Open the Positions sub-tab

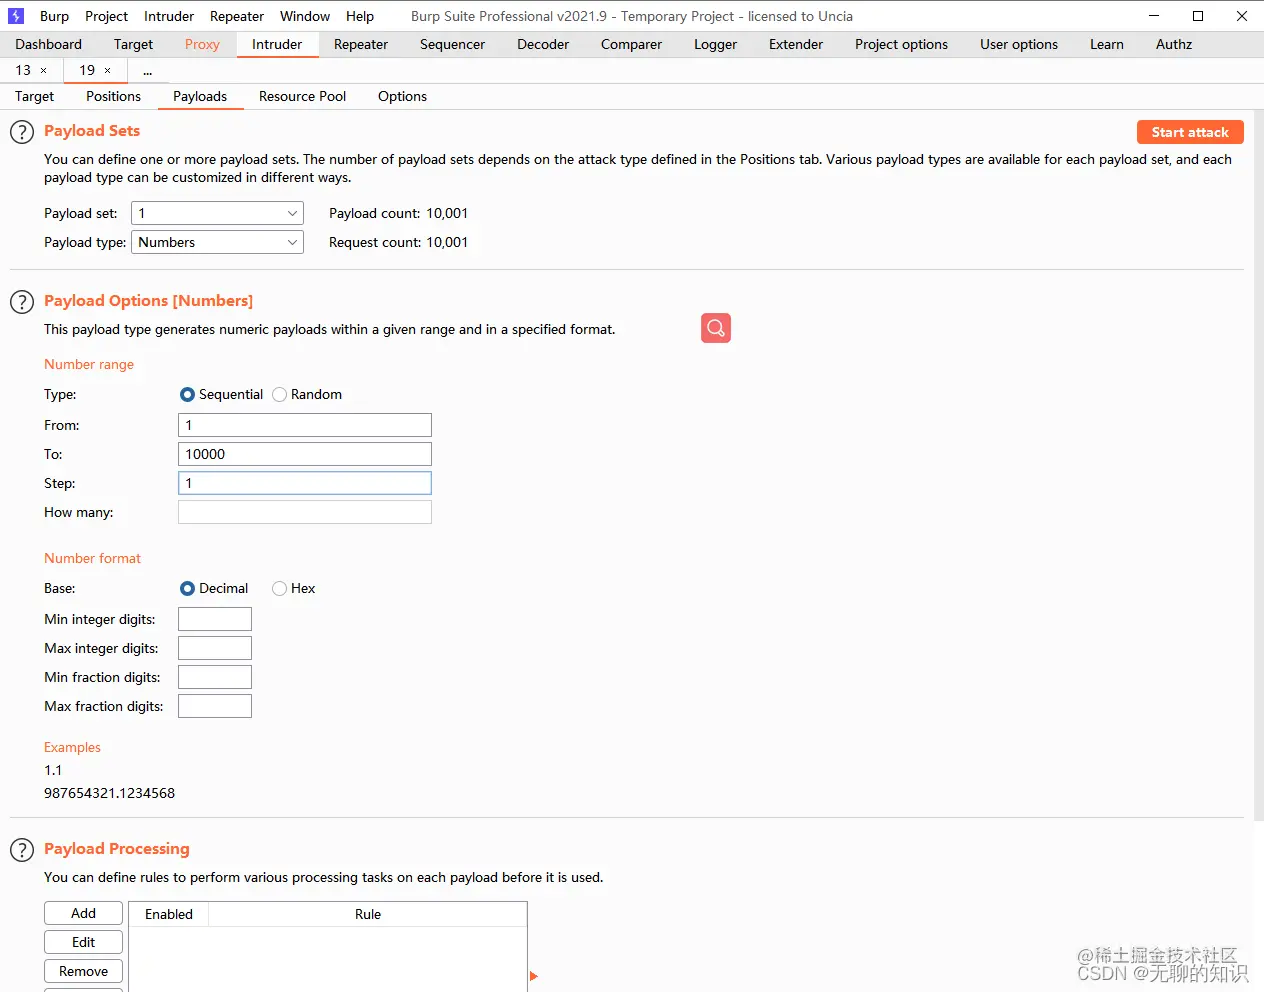coord(113,96)
